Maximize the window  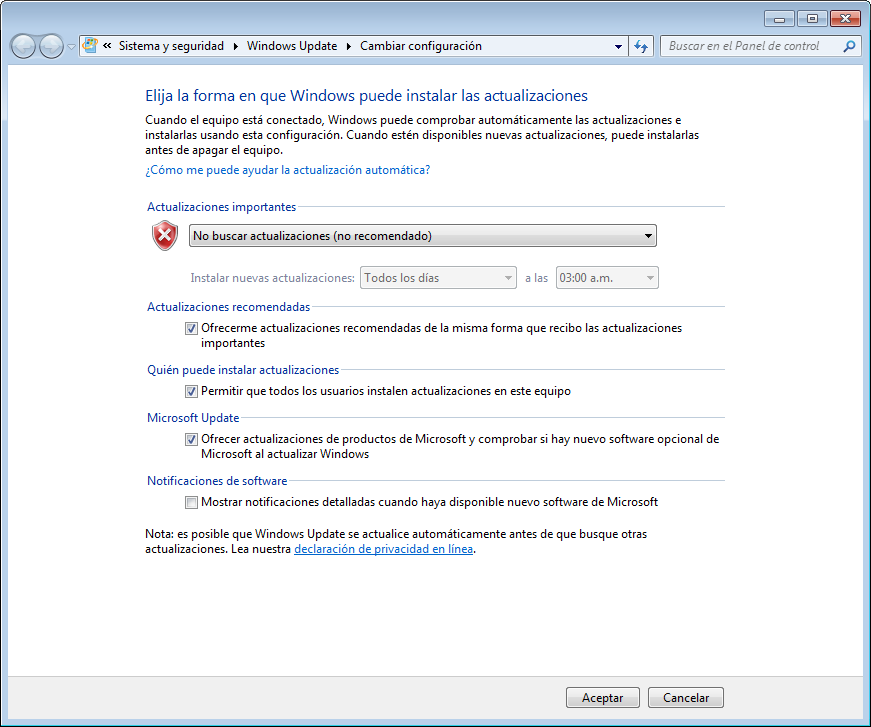pos(812,19)
